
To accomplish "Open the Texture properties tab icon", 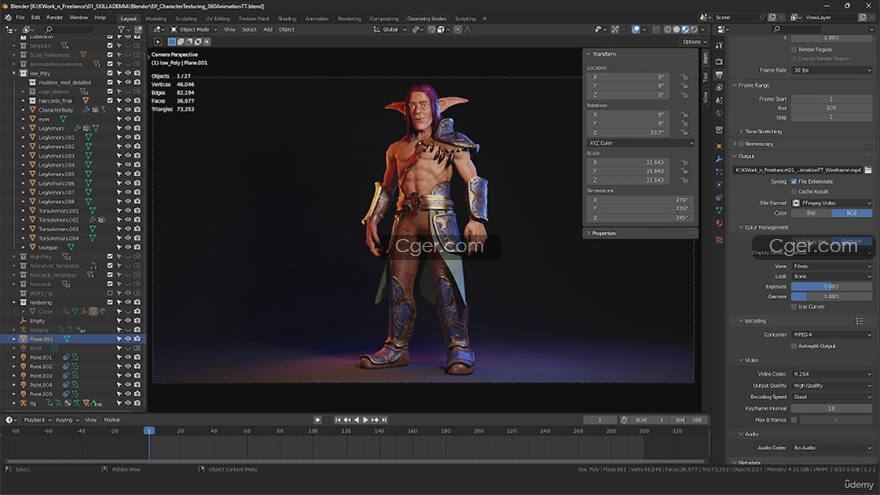I will (719, 240).
